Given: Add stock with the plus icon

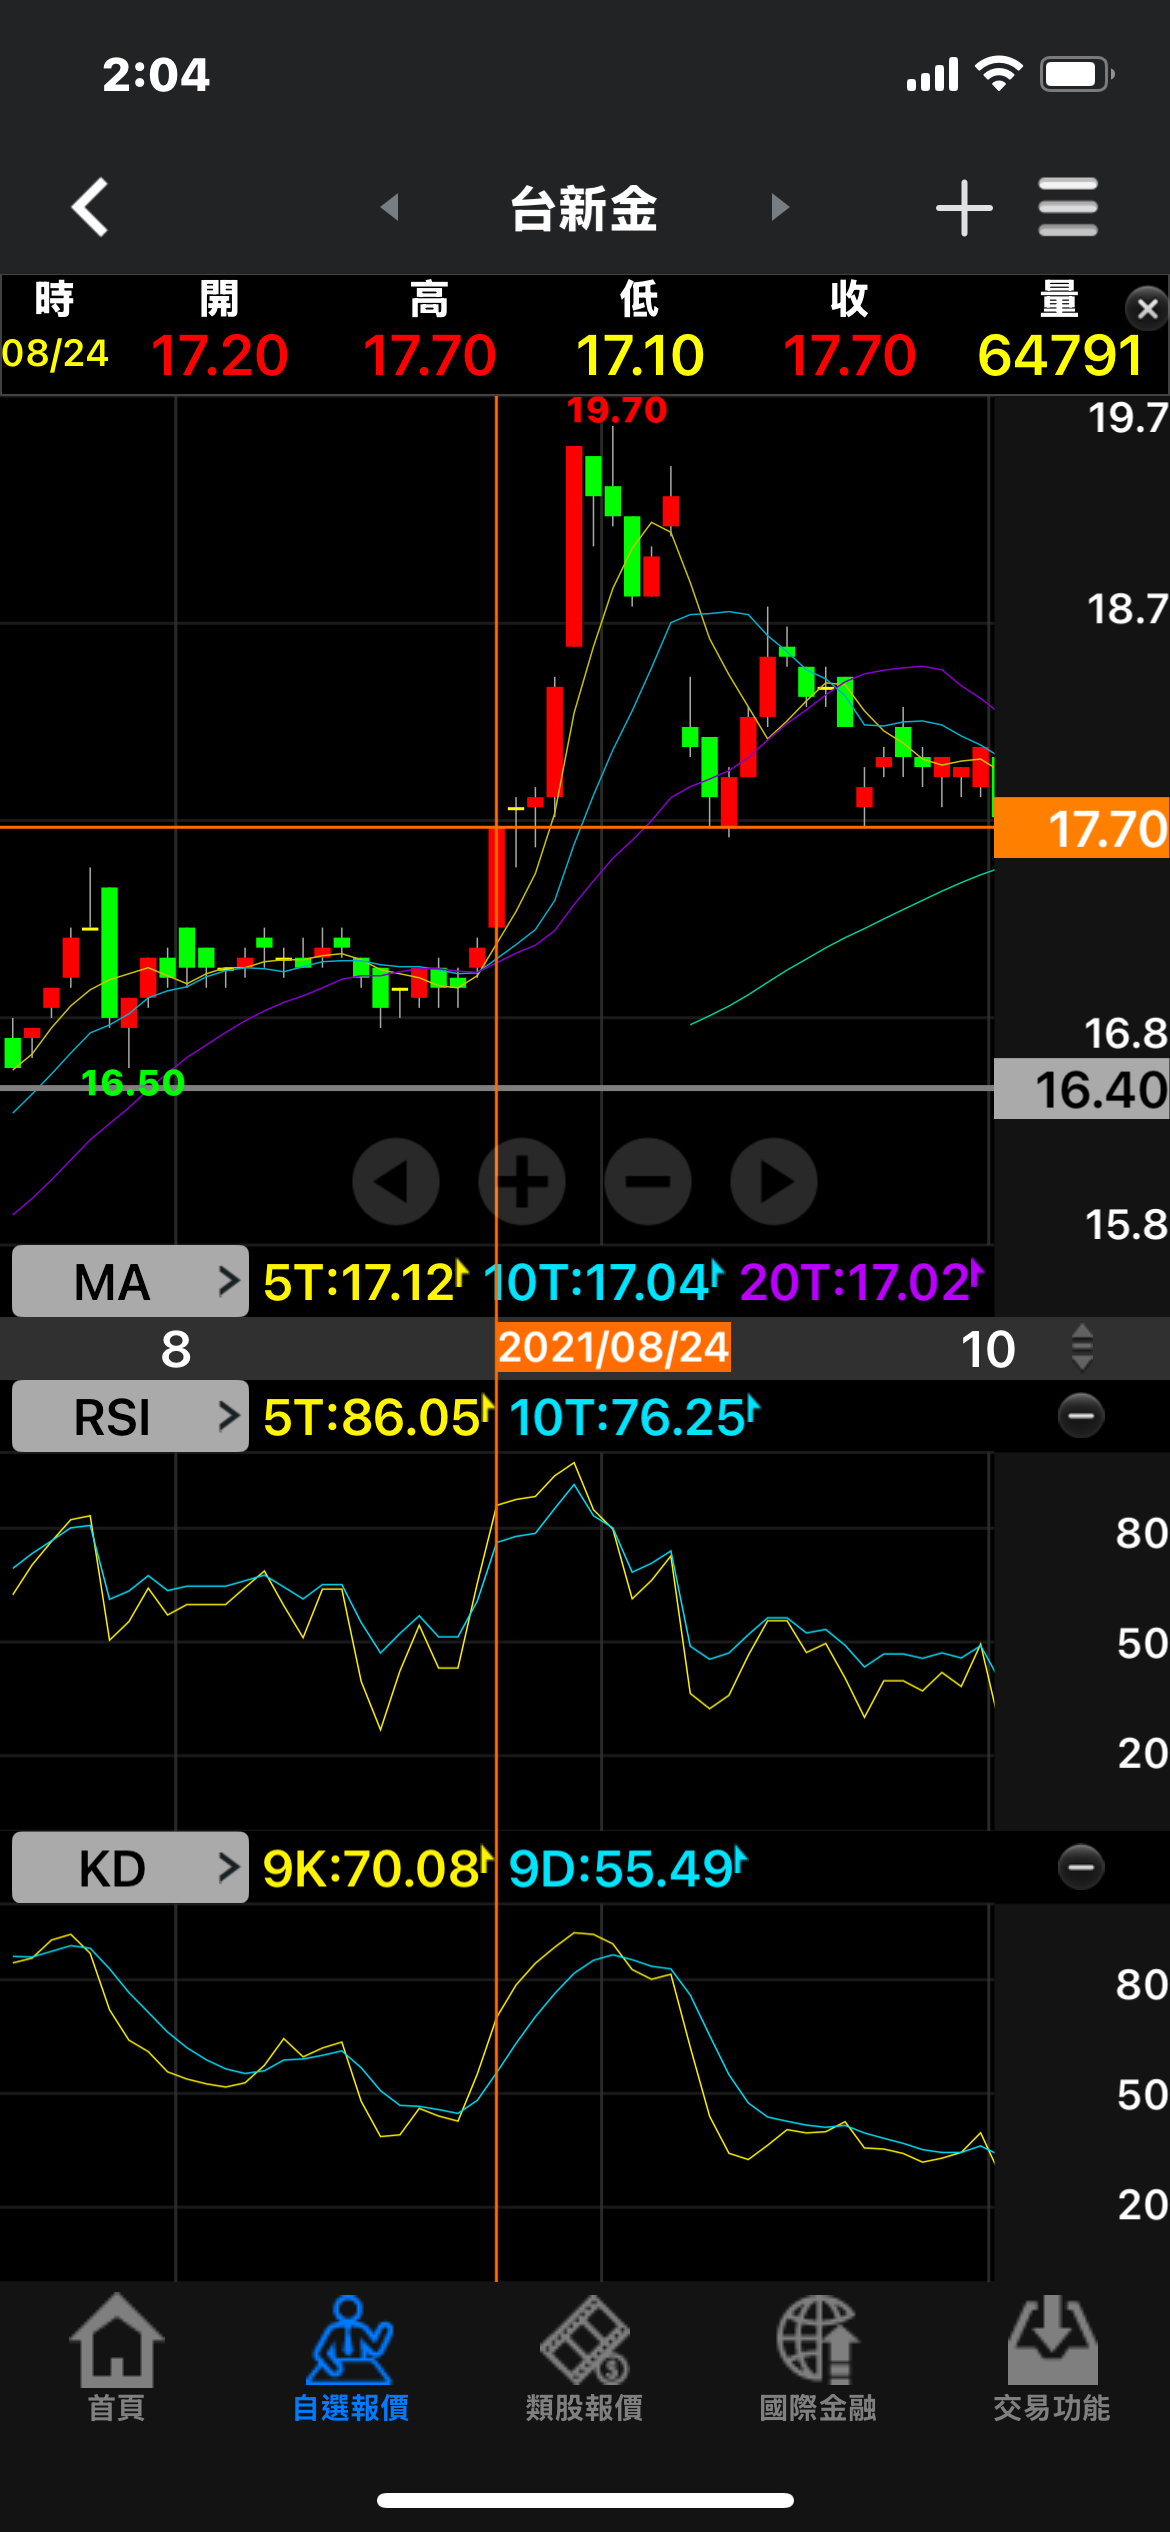Looking at the screenshot, I should (964, 207).
